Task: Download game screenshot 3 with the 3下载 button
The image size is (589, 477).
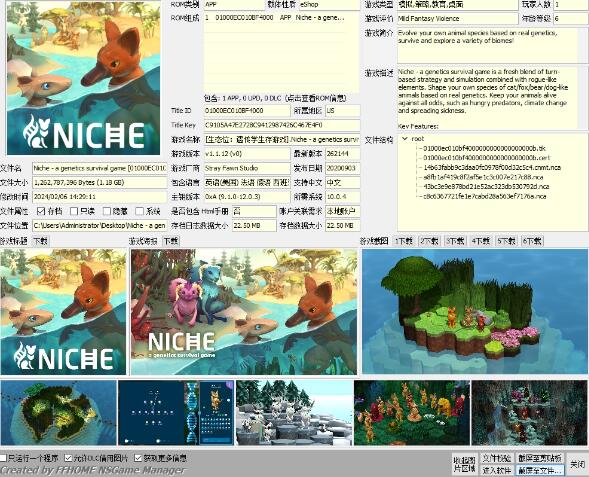Action: (455, 241)
